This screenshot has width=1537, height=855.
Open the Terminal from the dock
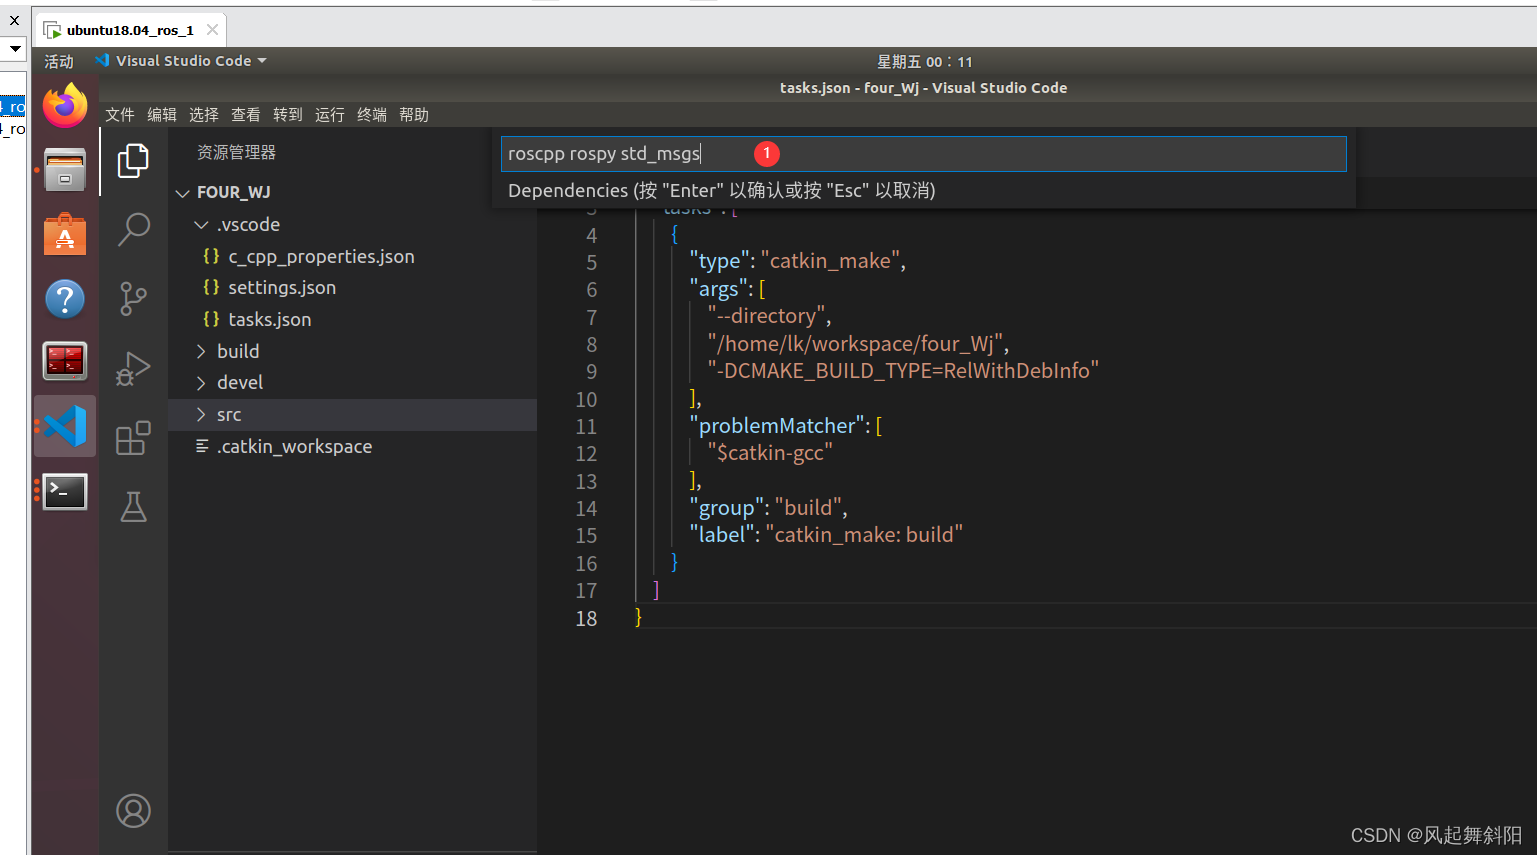tap(65, 491)
